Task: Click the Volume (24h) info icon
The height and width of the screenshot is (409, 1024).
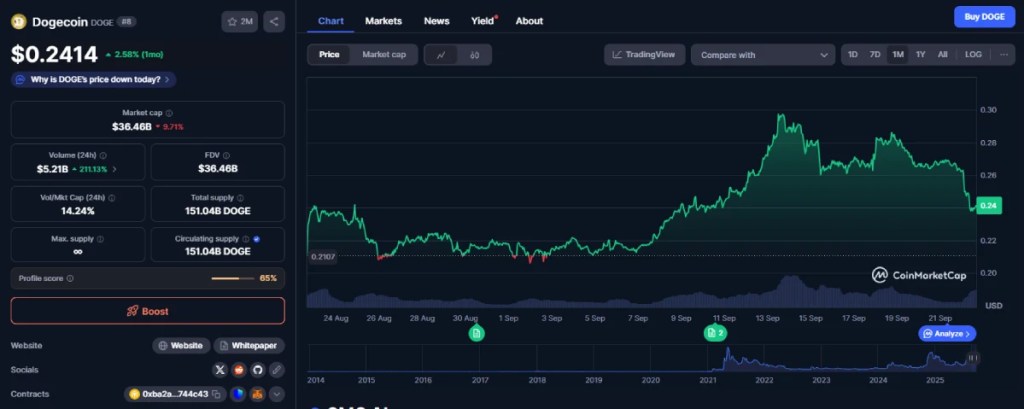Action: point(103,155)
